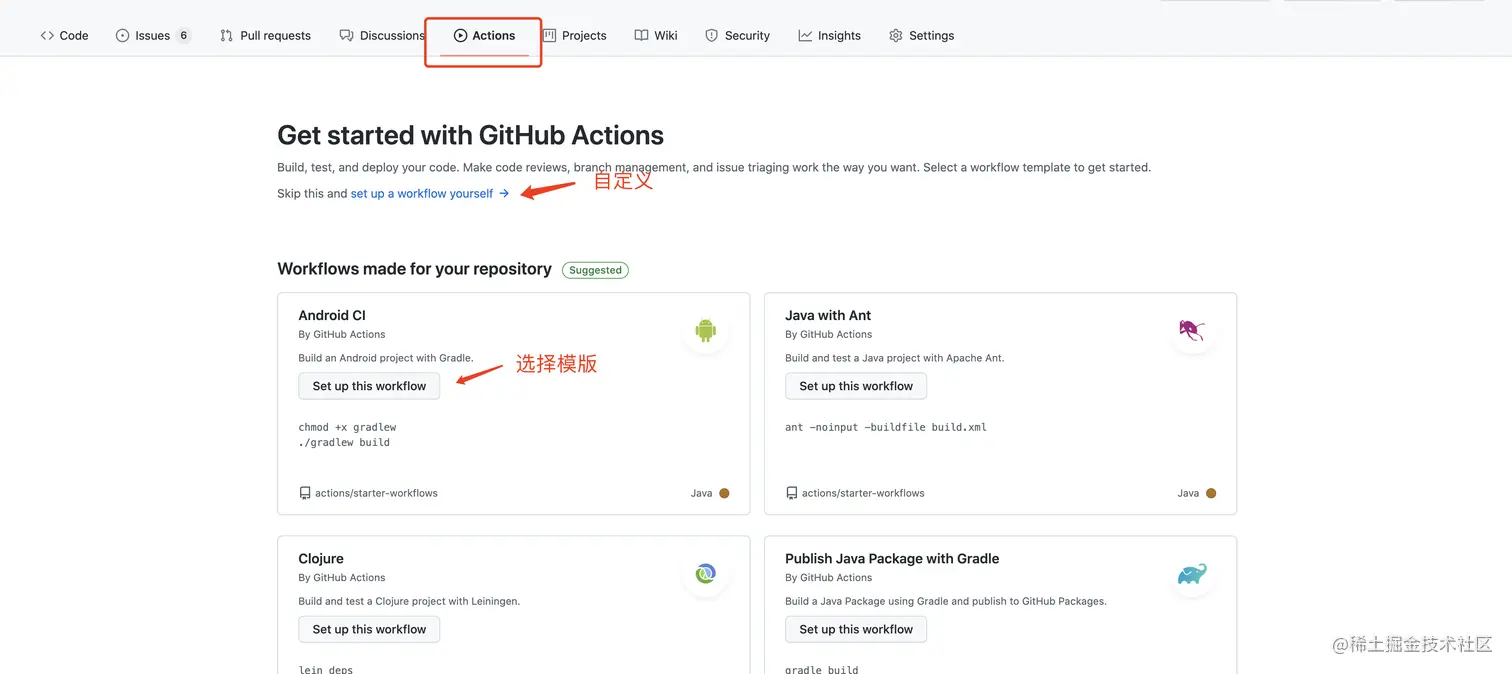Open the Issues tab

click(153, 35)
